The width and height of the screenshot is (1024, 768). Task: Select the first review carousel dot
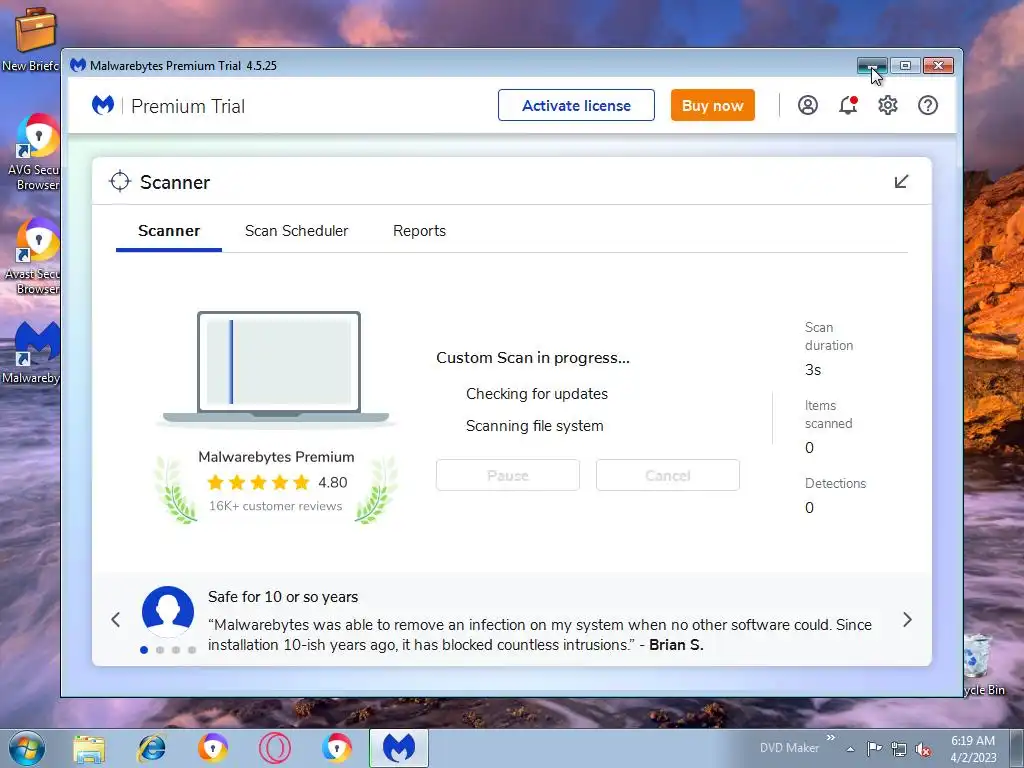144,650
